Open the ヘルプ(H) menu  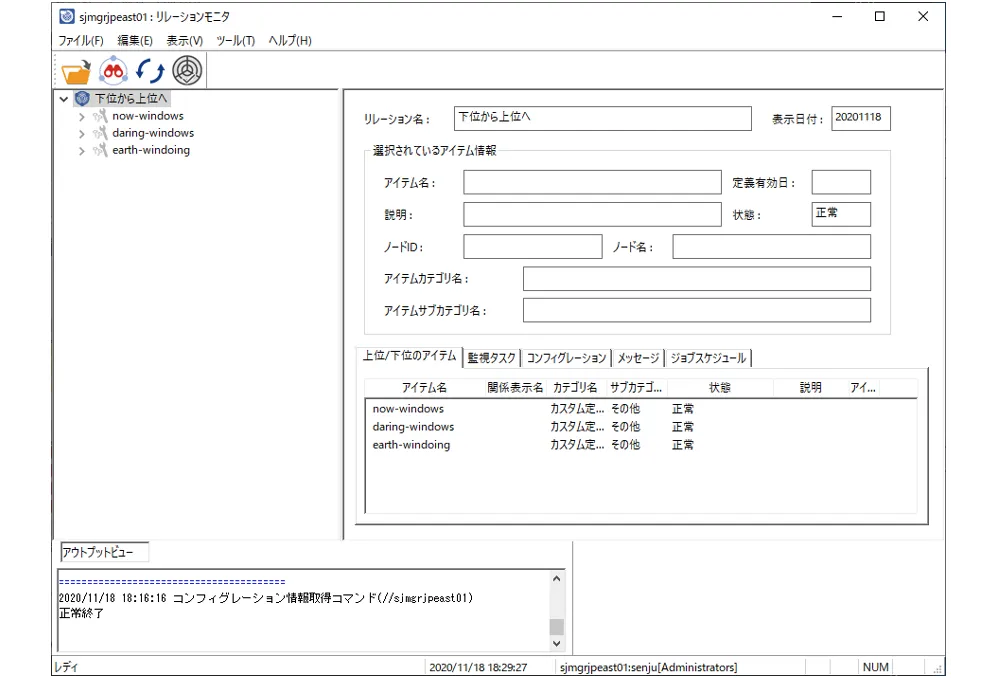pos(290,41)
